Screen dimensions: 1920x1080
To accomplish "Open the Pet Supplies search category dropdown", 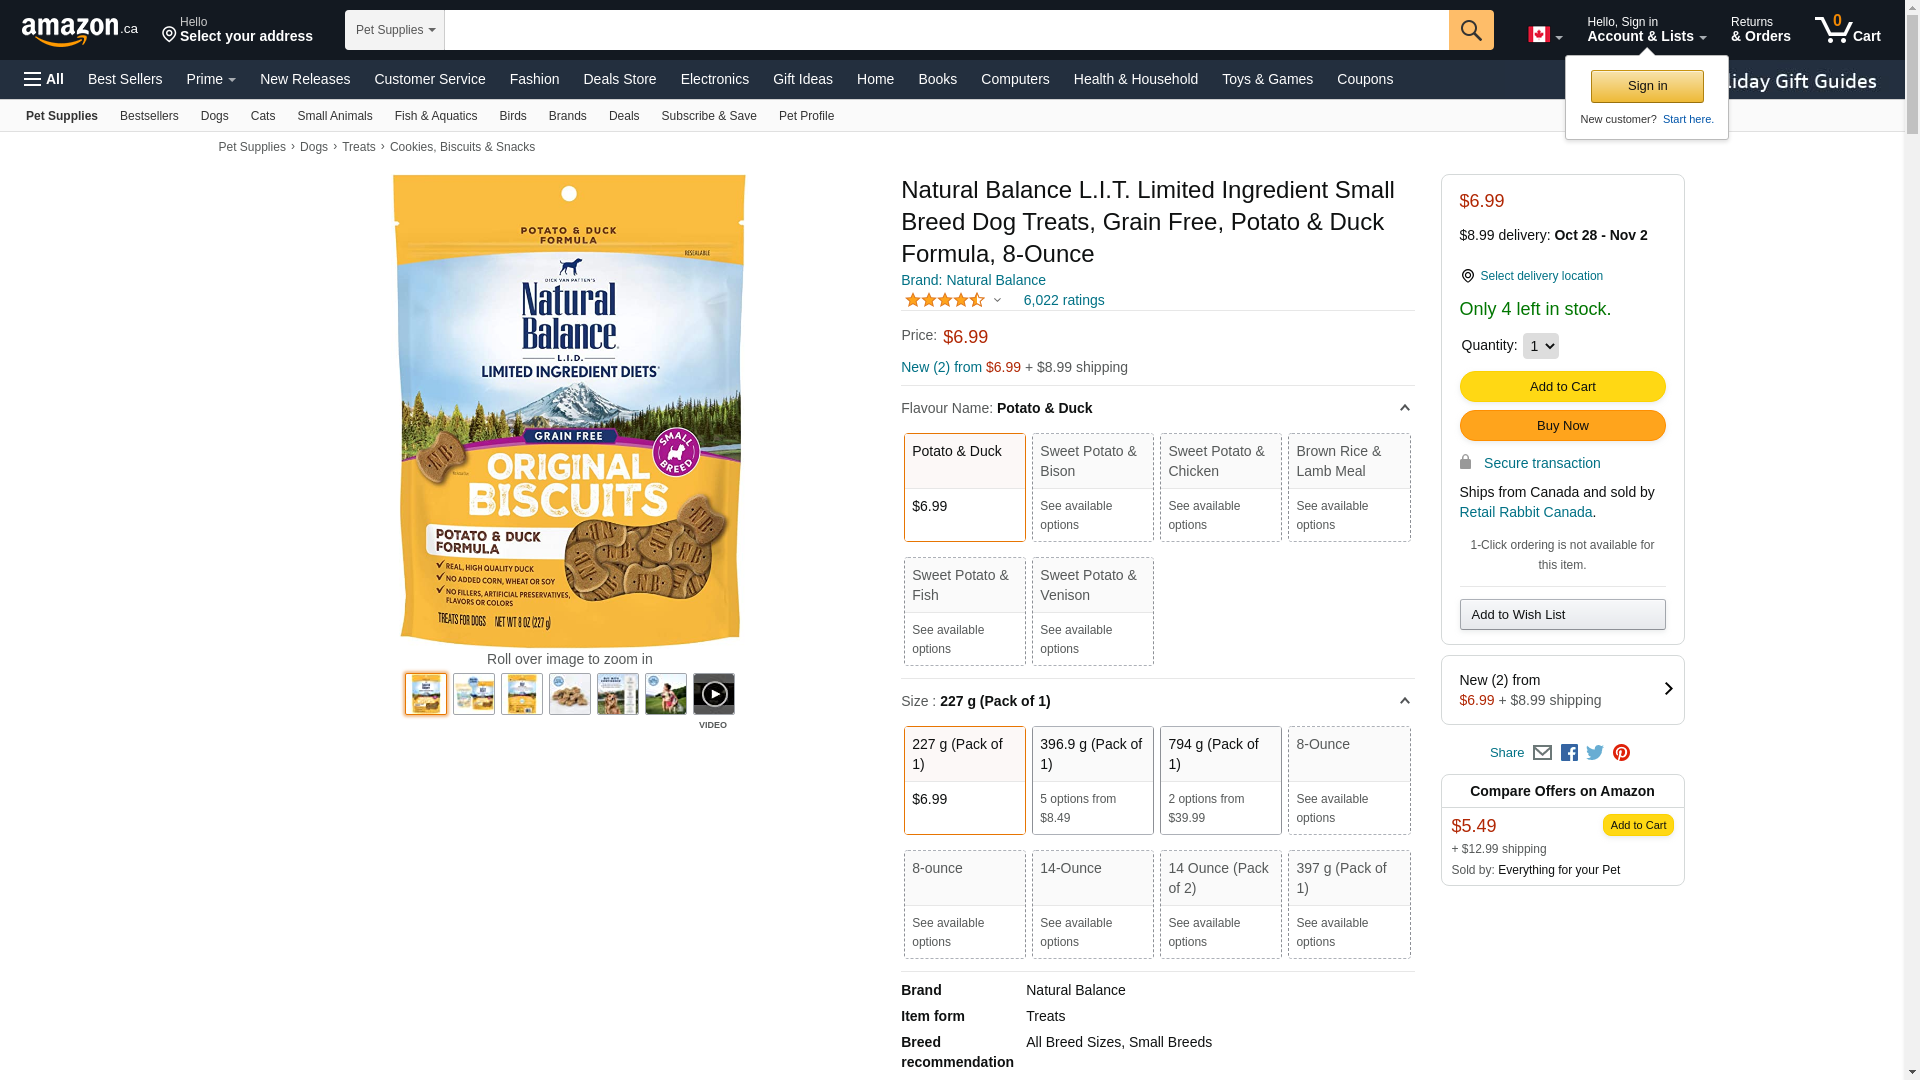I will click(395, 30).
